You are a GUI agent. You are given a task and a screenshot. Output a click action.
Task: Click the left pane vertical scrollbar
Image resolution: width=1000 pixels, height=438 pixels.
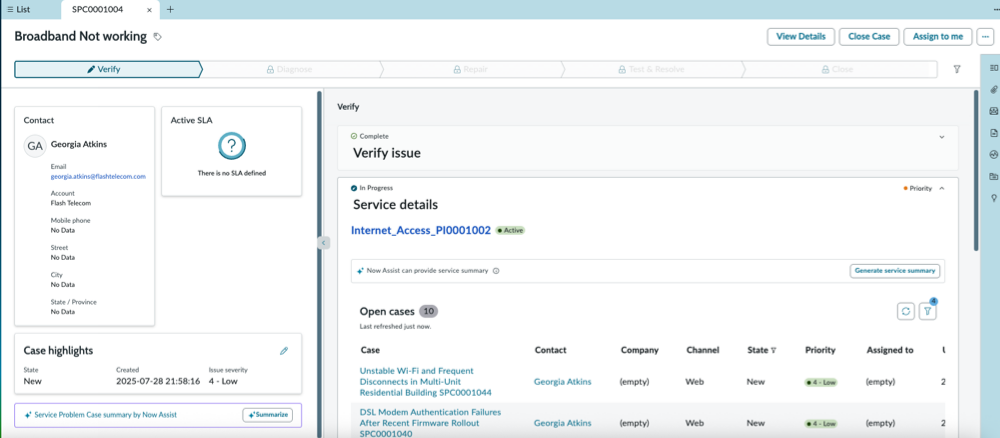tap(319, 264)
